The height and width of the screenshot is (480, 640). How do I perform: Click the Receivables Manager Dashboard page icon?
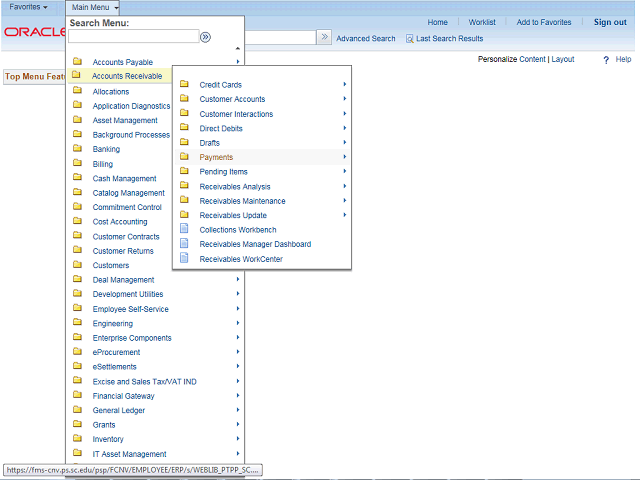184,244
